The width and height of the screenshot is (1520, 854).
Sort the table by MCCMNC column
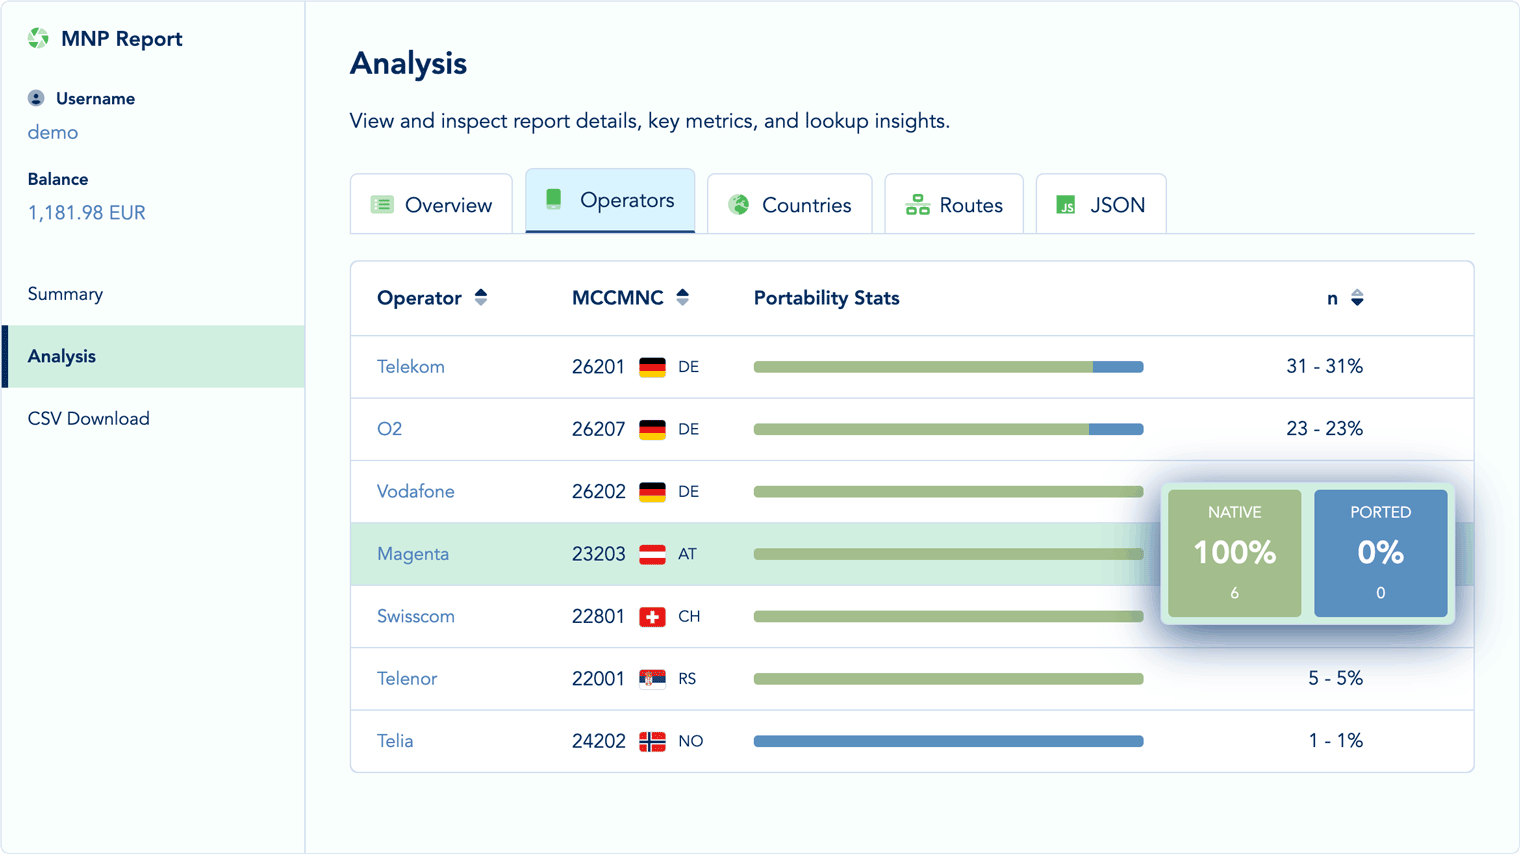pyautogui.click(x=682, y=296)
